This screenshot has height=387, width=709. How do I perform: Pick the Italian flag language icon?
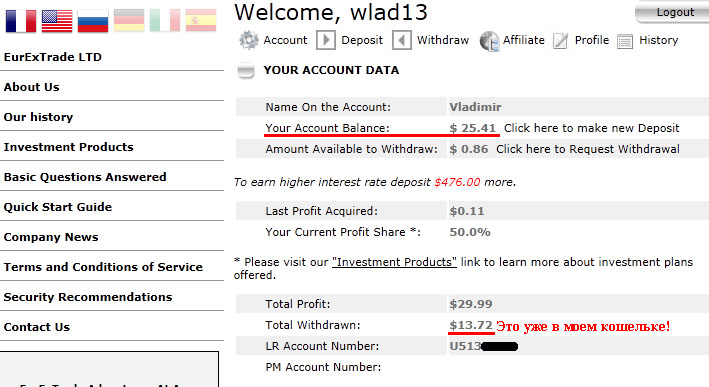point(165,20)
